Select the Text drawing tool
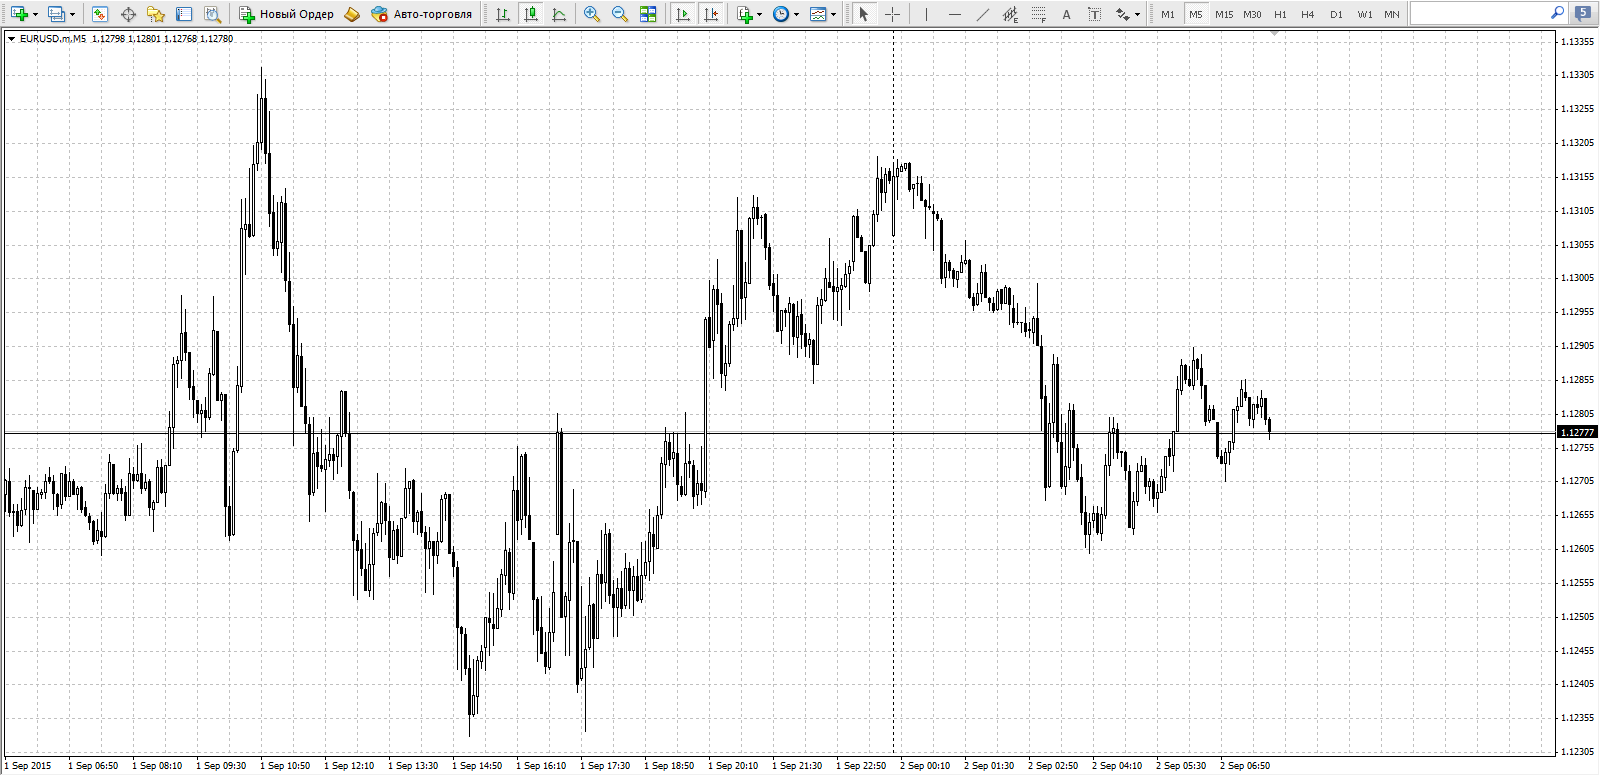This screenshot has width=1600, height=775. pos(1066,14)
